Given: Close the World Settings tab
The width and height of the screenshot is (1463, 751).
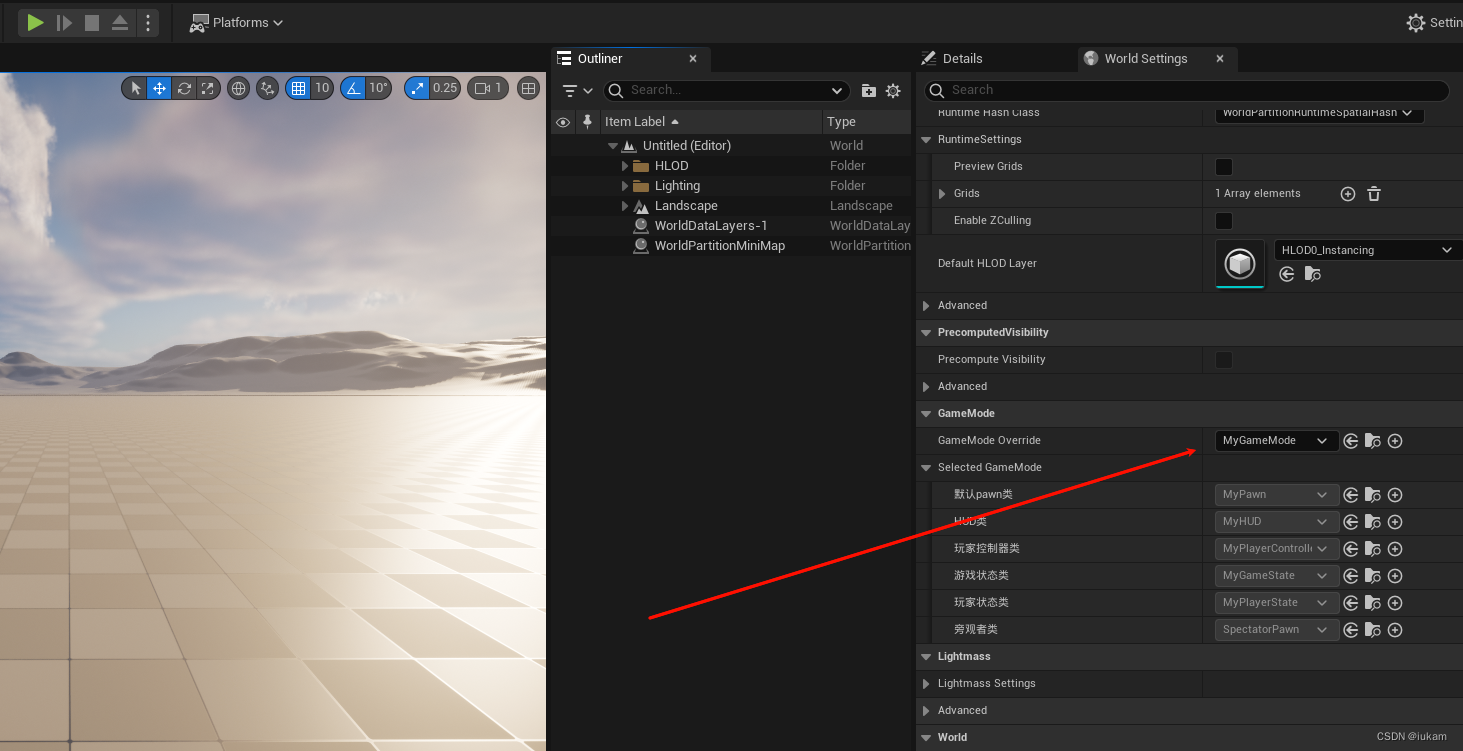Looking at the screenshot, I should pyautogui.click(x=1220, y=59).
